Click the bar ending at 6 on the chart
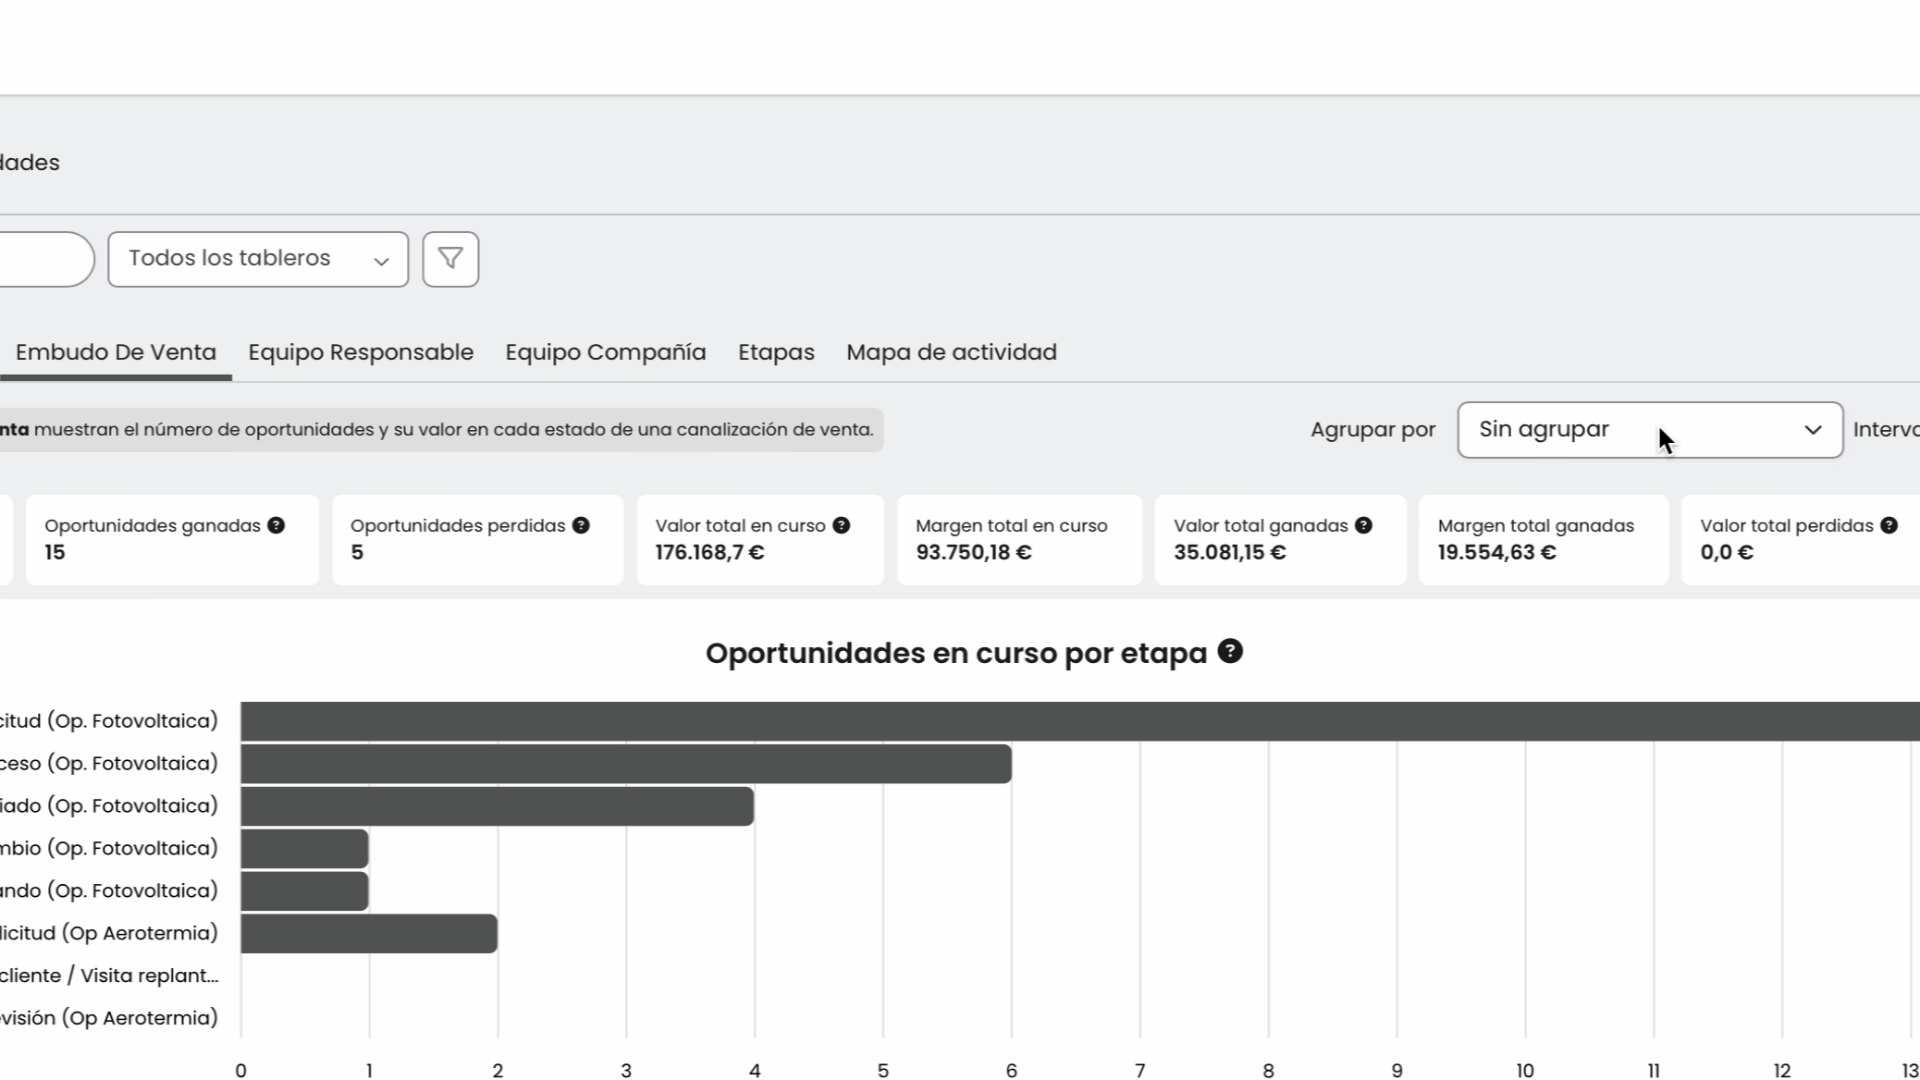The image size is (1920, 1080). coord(626,764)
